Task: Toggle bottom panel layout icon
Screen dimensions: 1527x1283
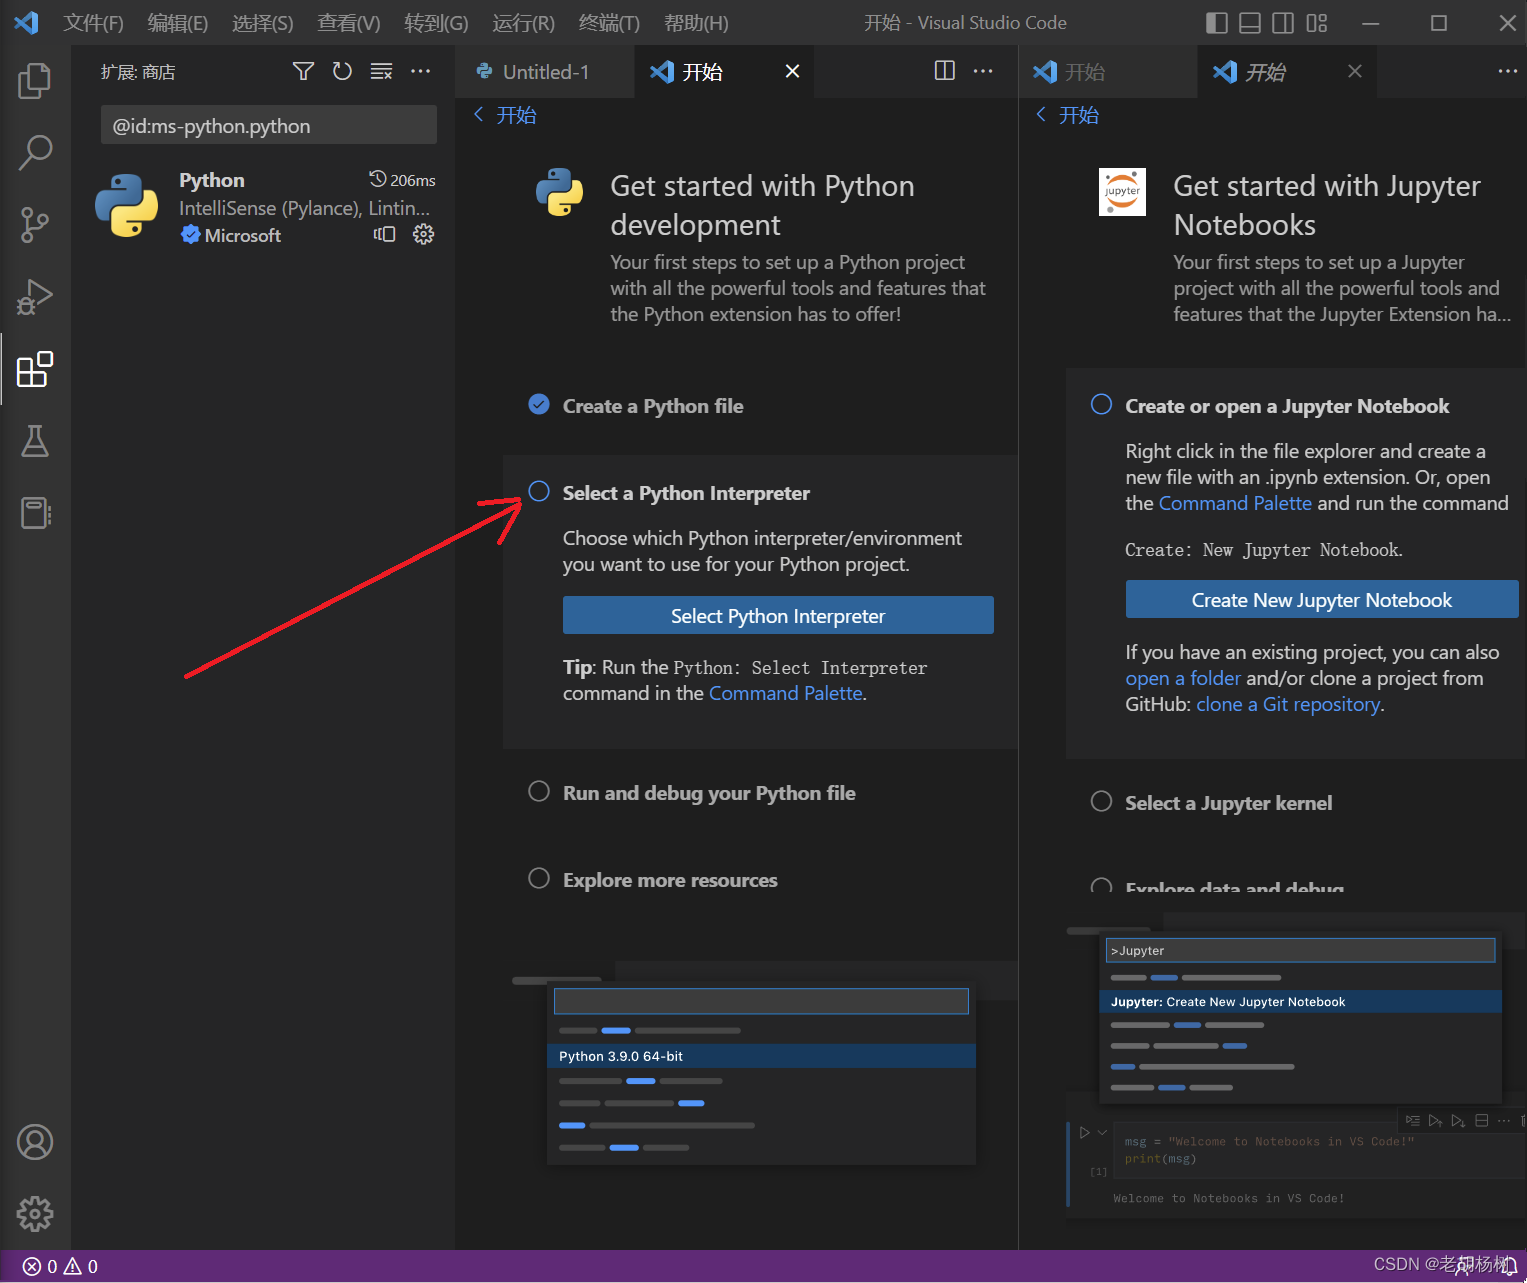Action: [1250, 23]
